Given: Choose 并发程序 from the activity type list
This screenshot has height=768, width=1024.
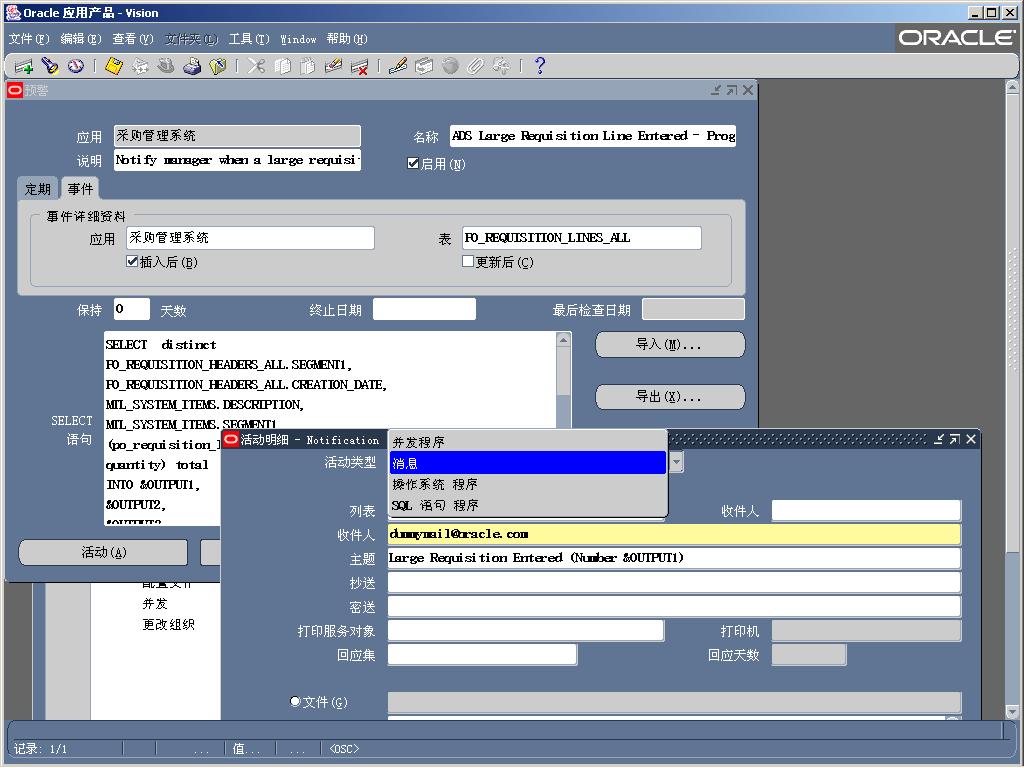Looking at the screenshot, I should click(528, 442).
